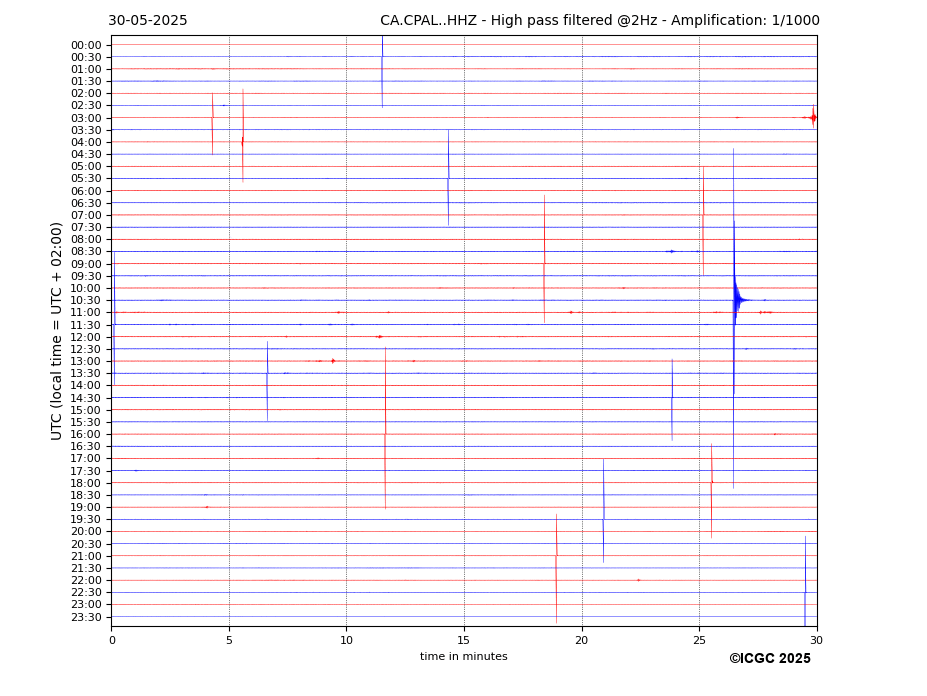Click the 20:30 trace time label

click(x=86, y=544)
